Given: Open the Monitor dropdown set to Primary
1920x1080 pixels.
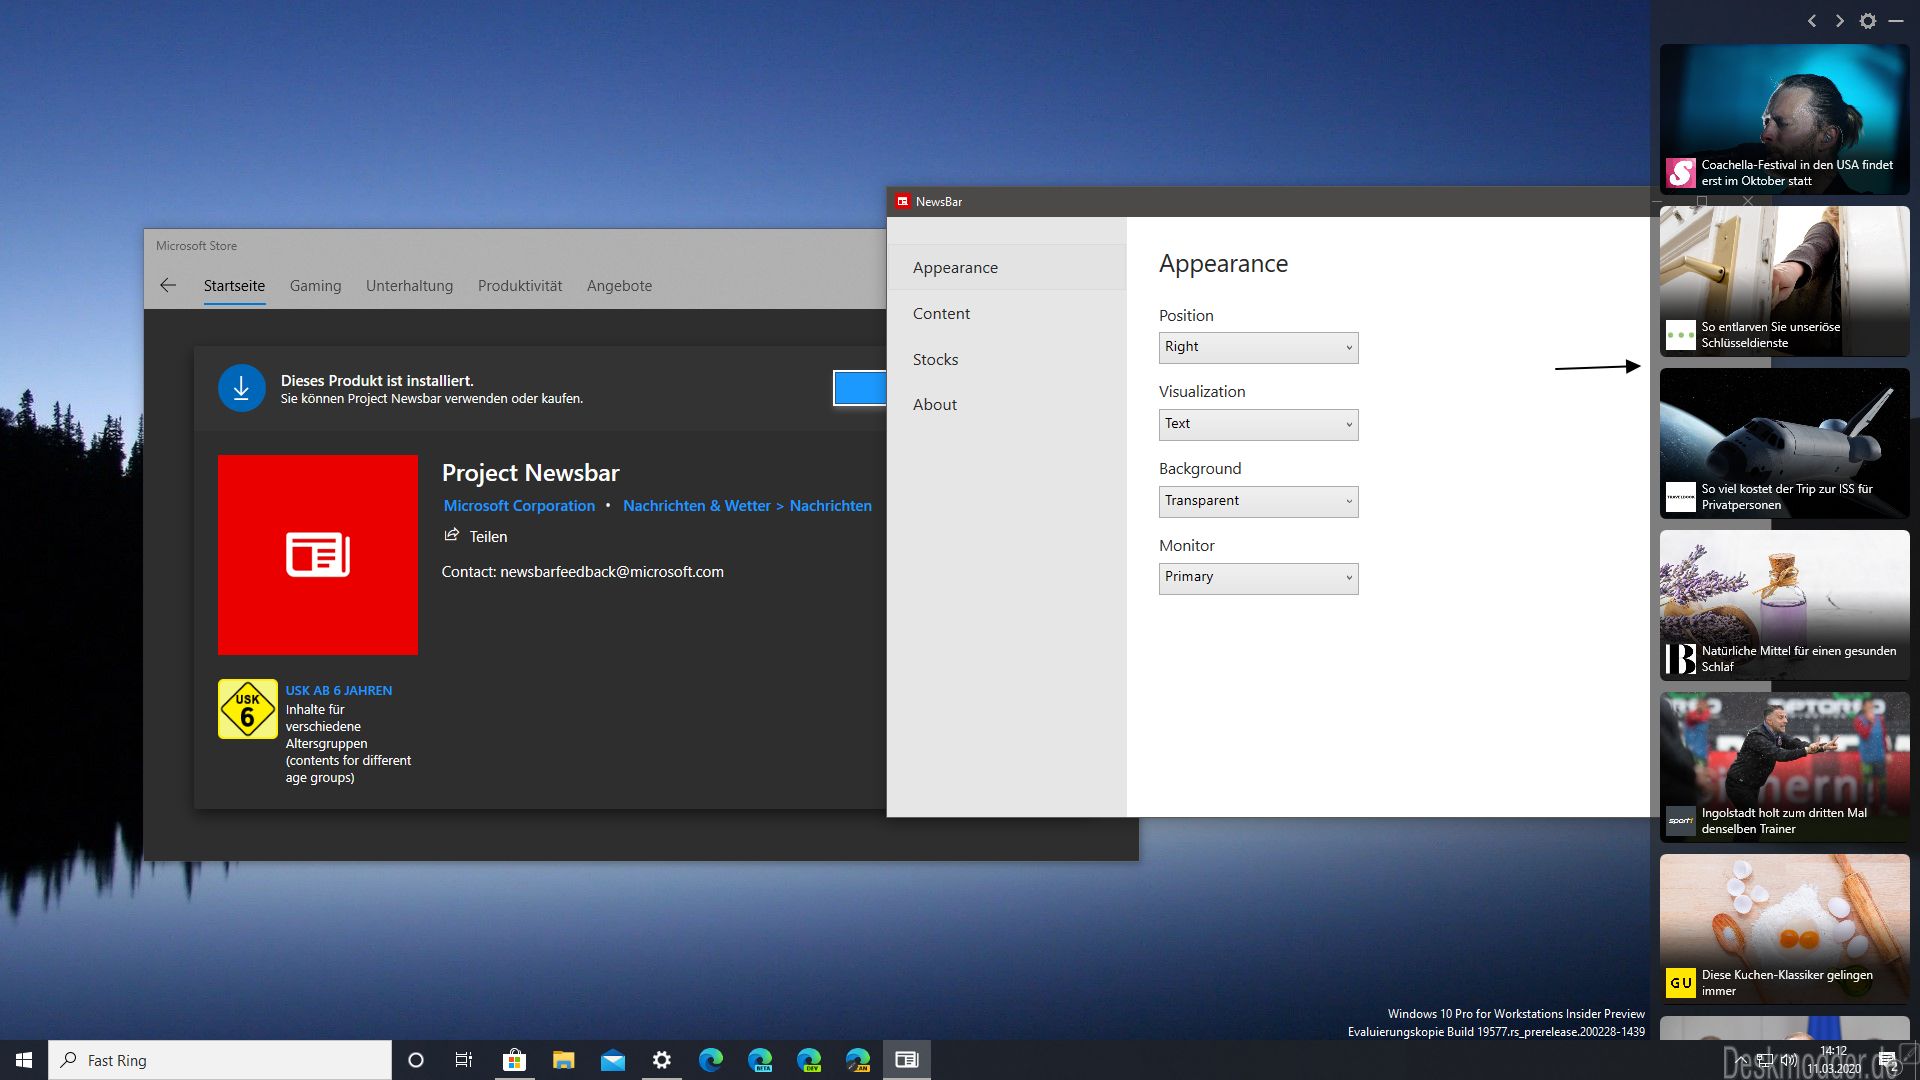Looking at the screenshot, I should [x=1258, y=578].
